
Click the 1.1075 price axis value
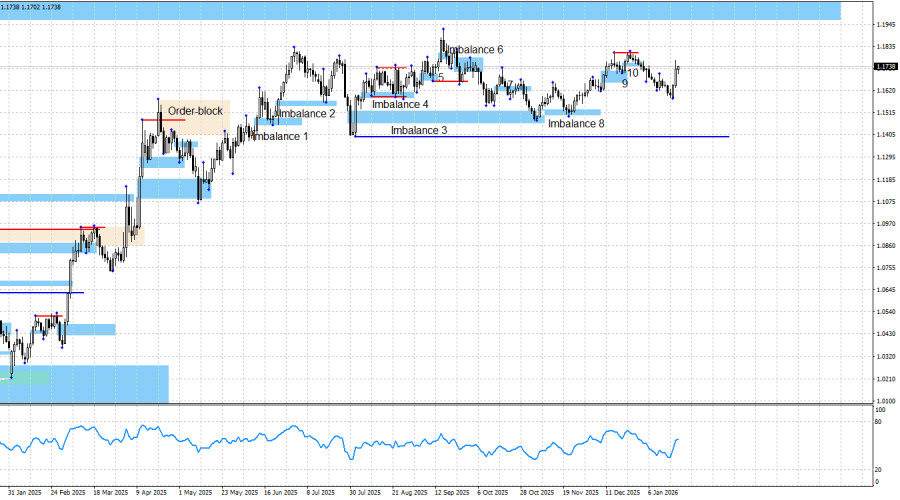[886, 201]
